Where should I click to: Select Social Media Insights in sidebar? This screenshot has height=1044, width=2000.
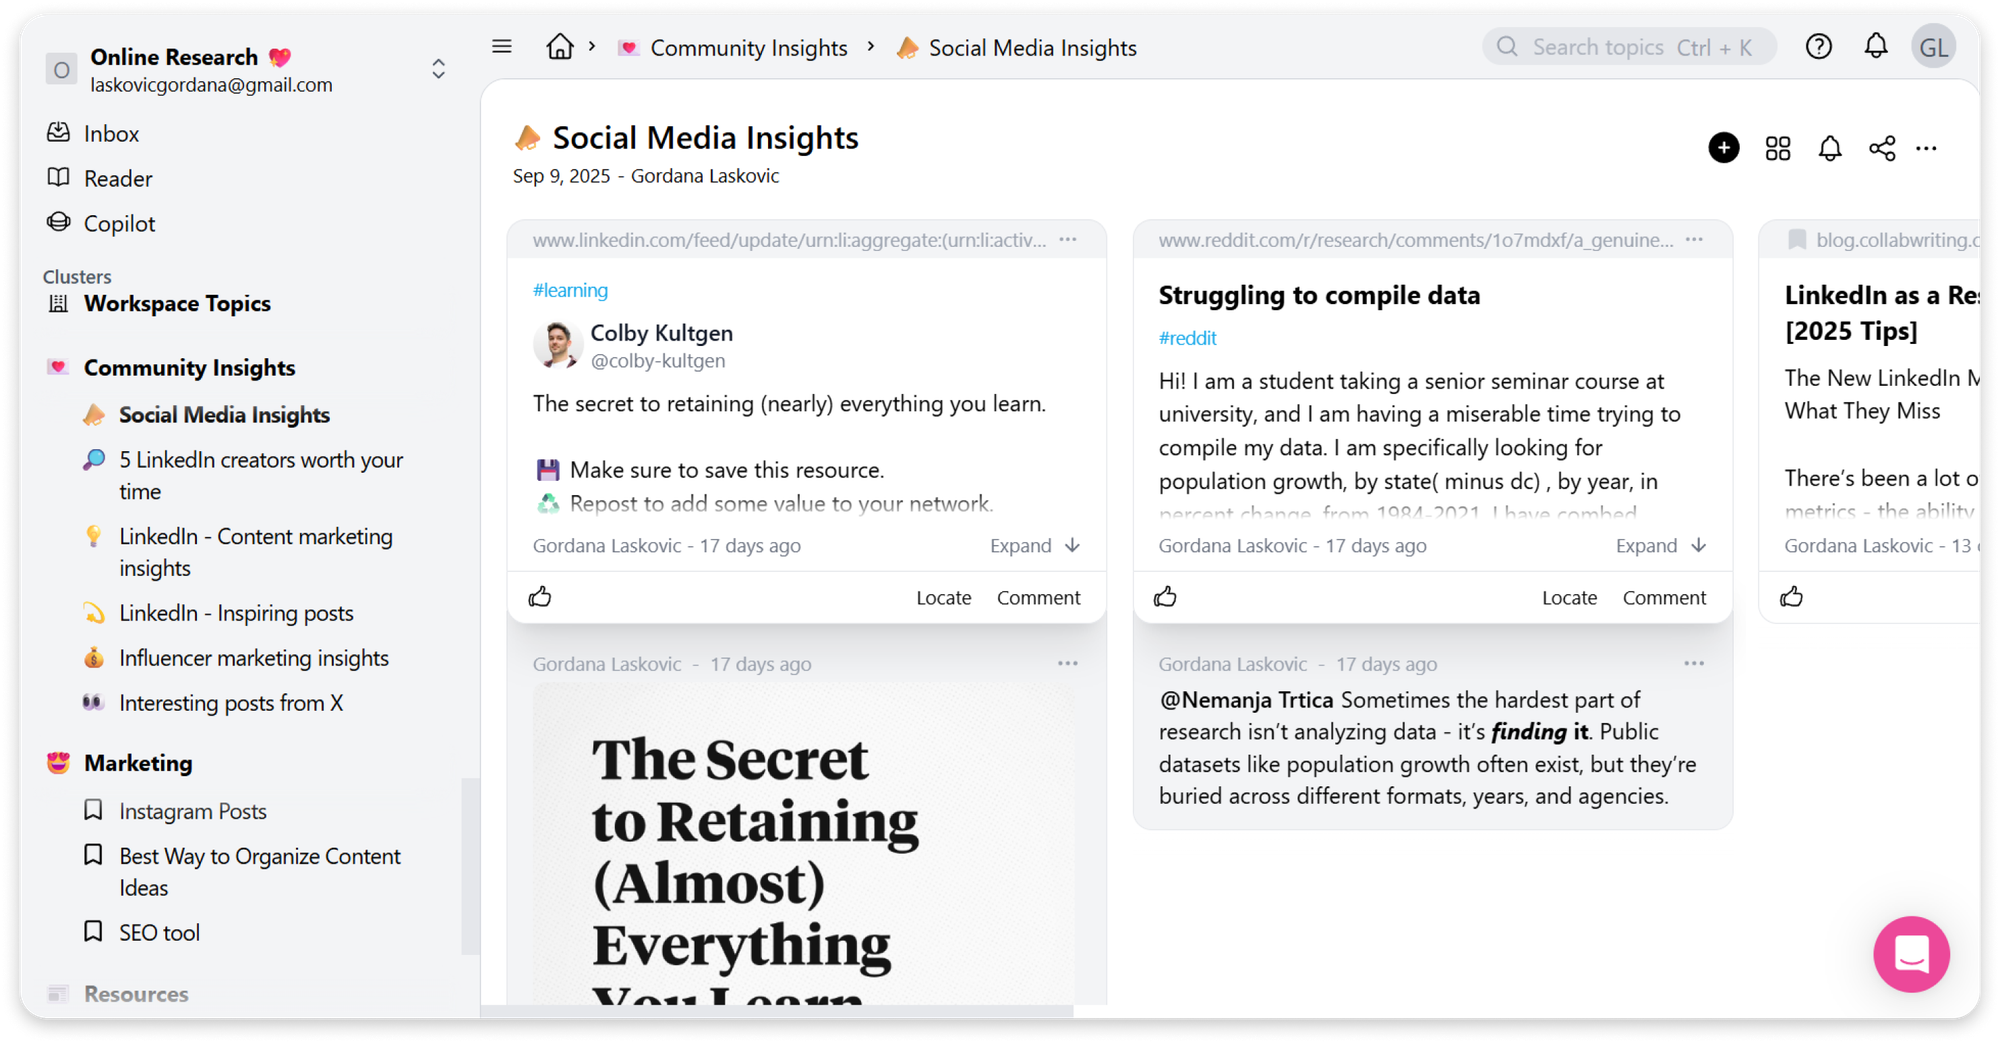224,415
